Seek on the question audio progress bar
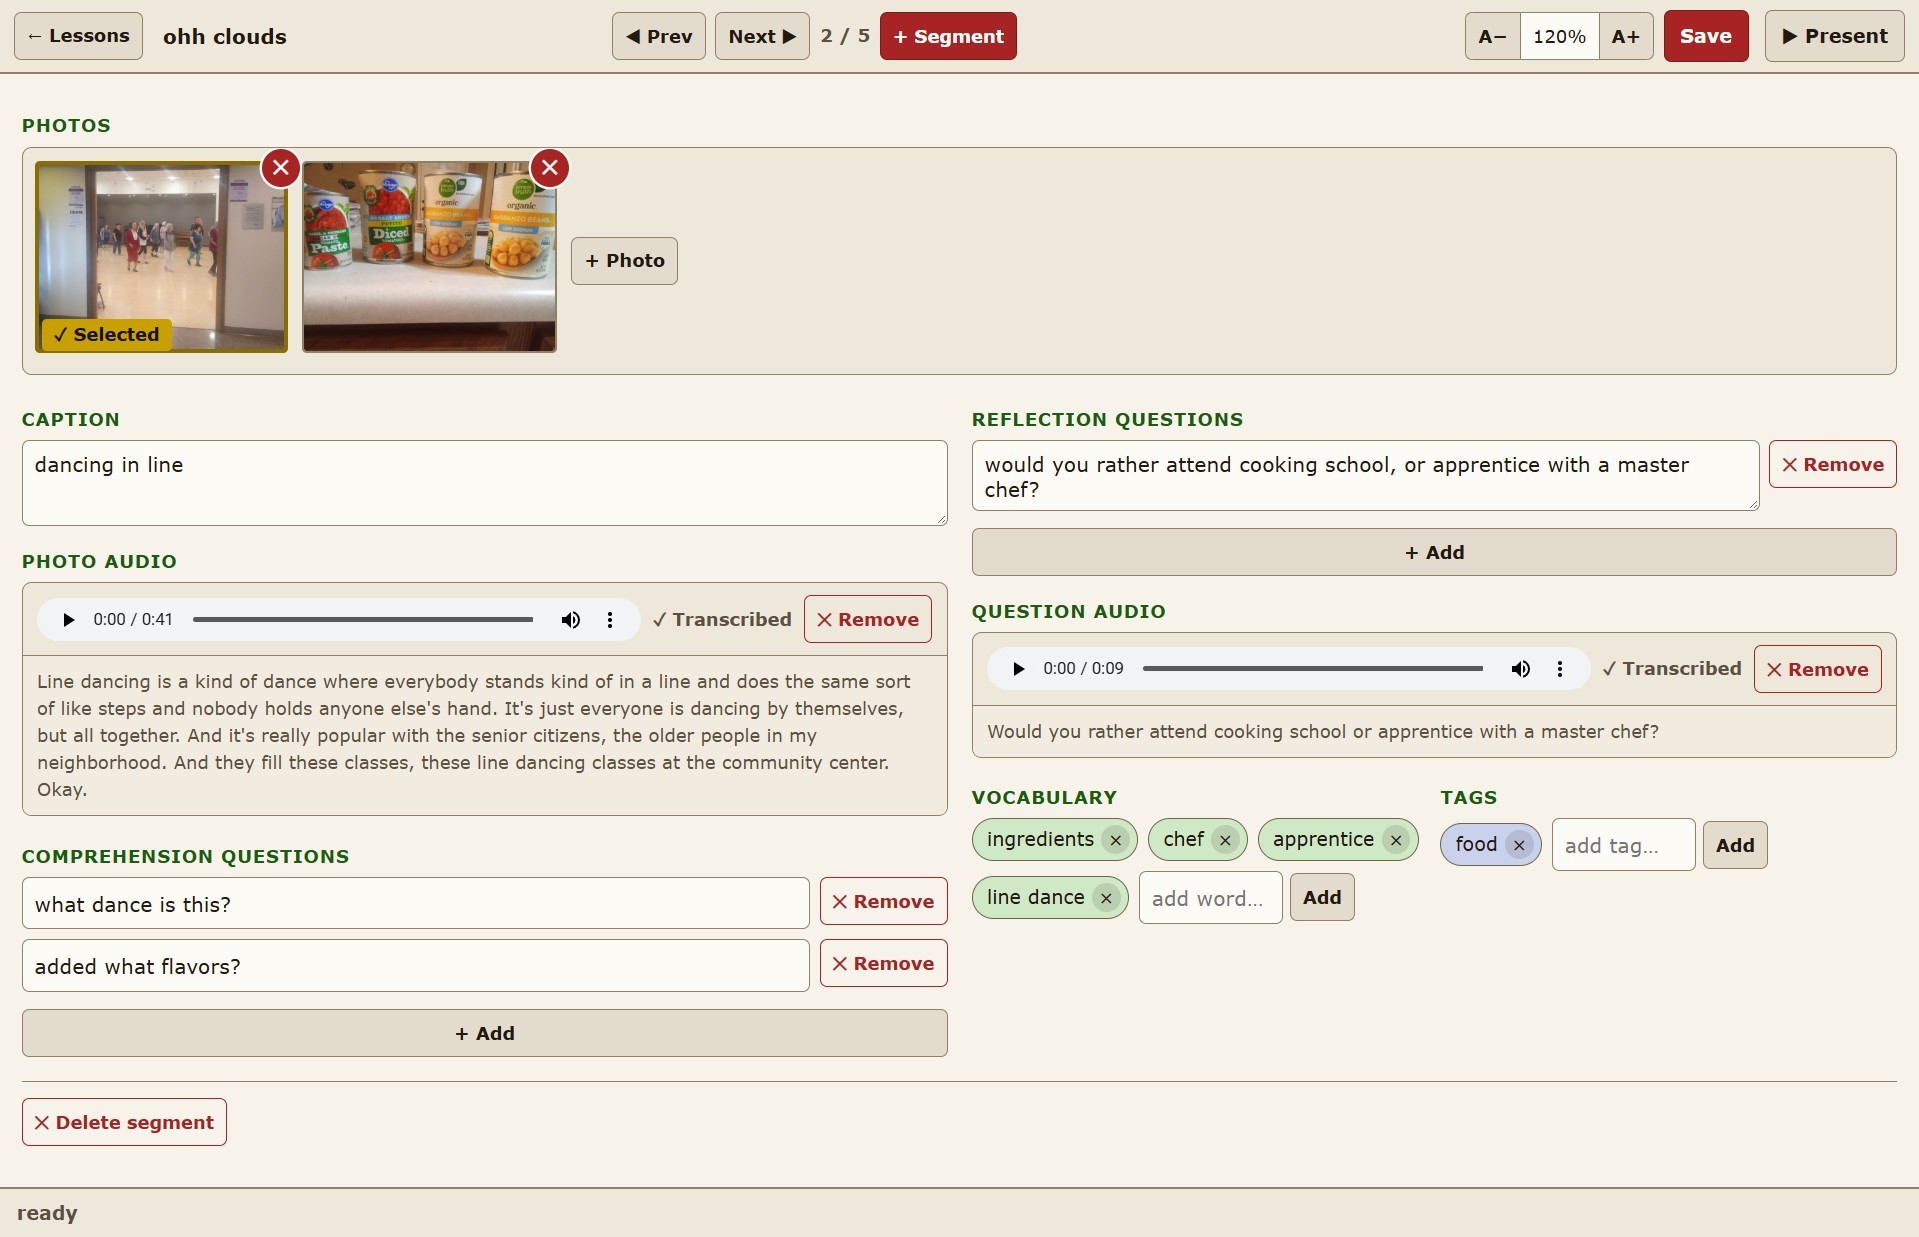This screenshot has width=1919, height=1237. click(1313, 669)
